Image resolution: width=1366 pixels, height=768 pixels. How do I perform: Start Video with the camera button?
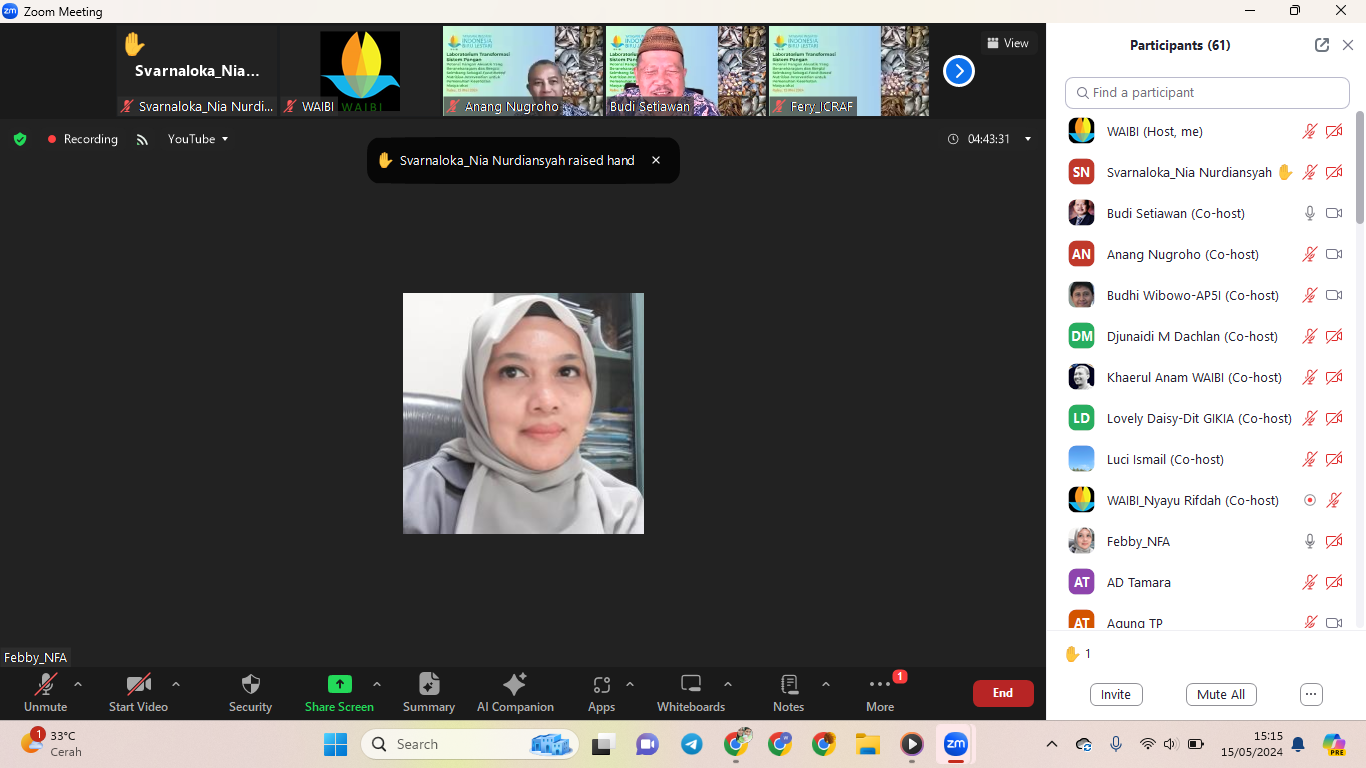tap(138, 685)
